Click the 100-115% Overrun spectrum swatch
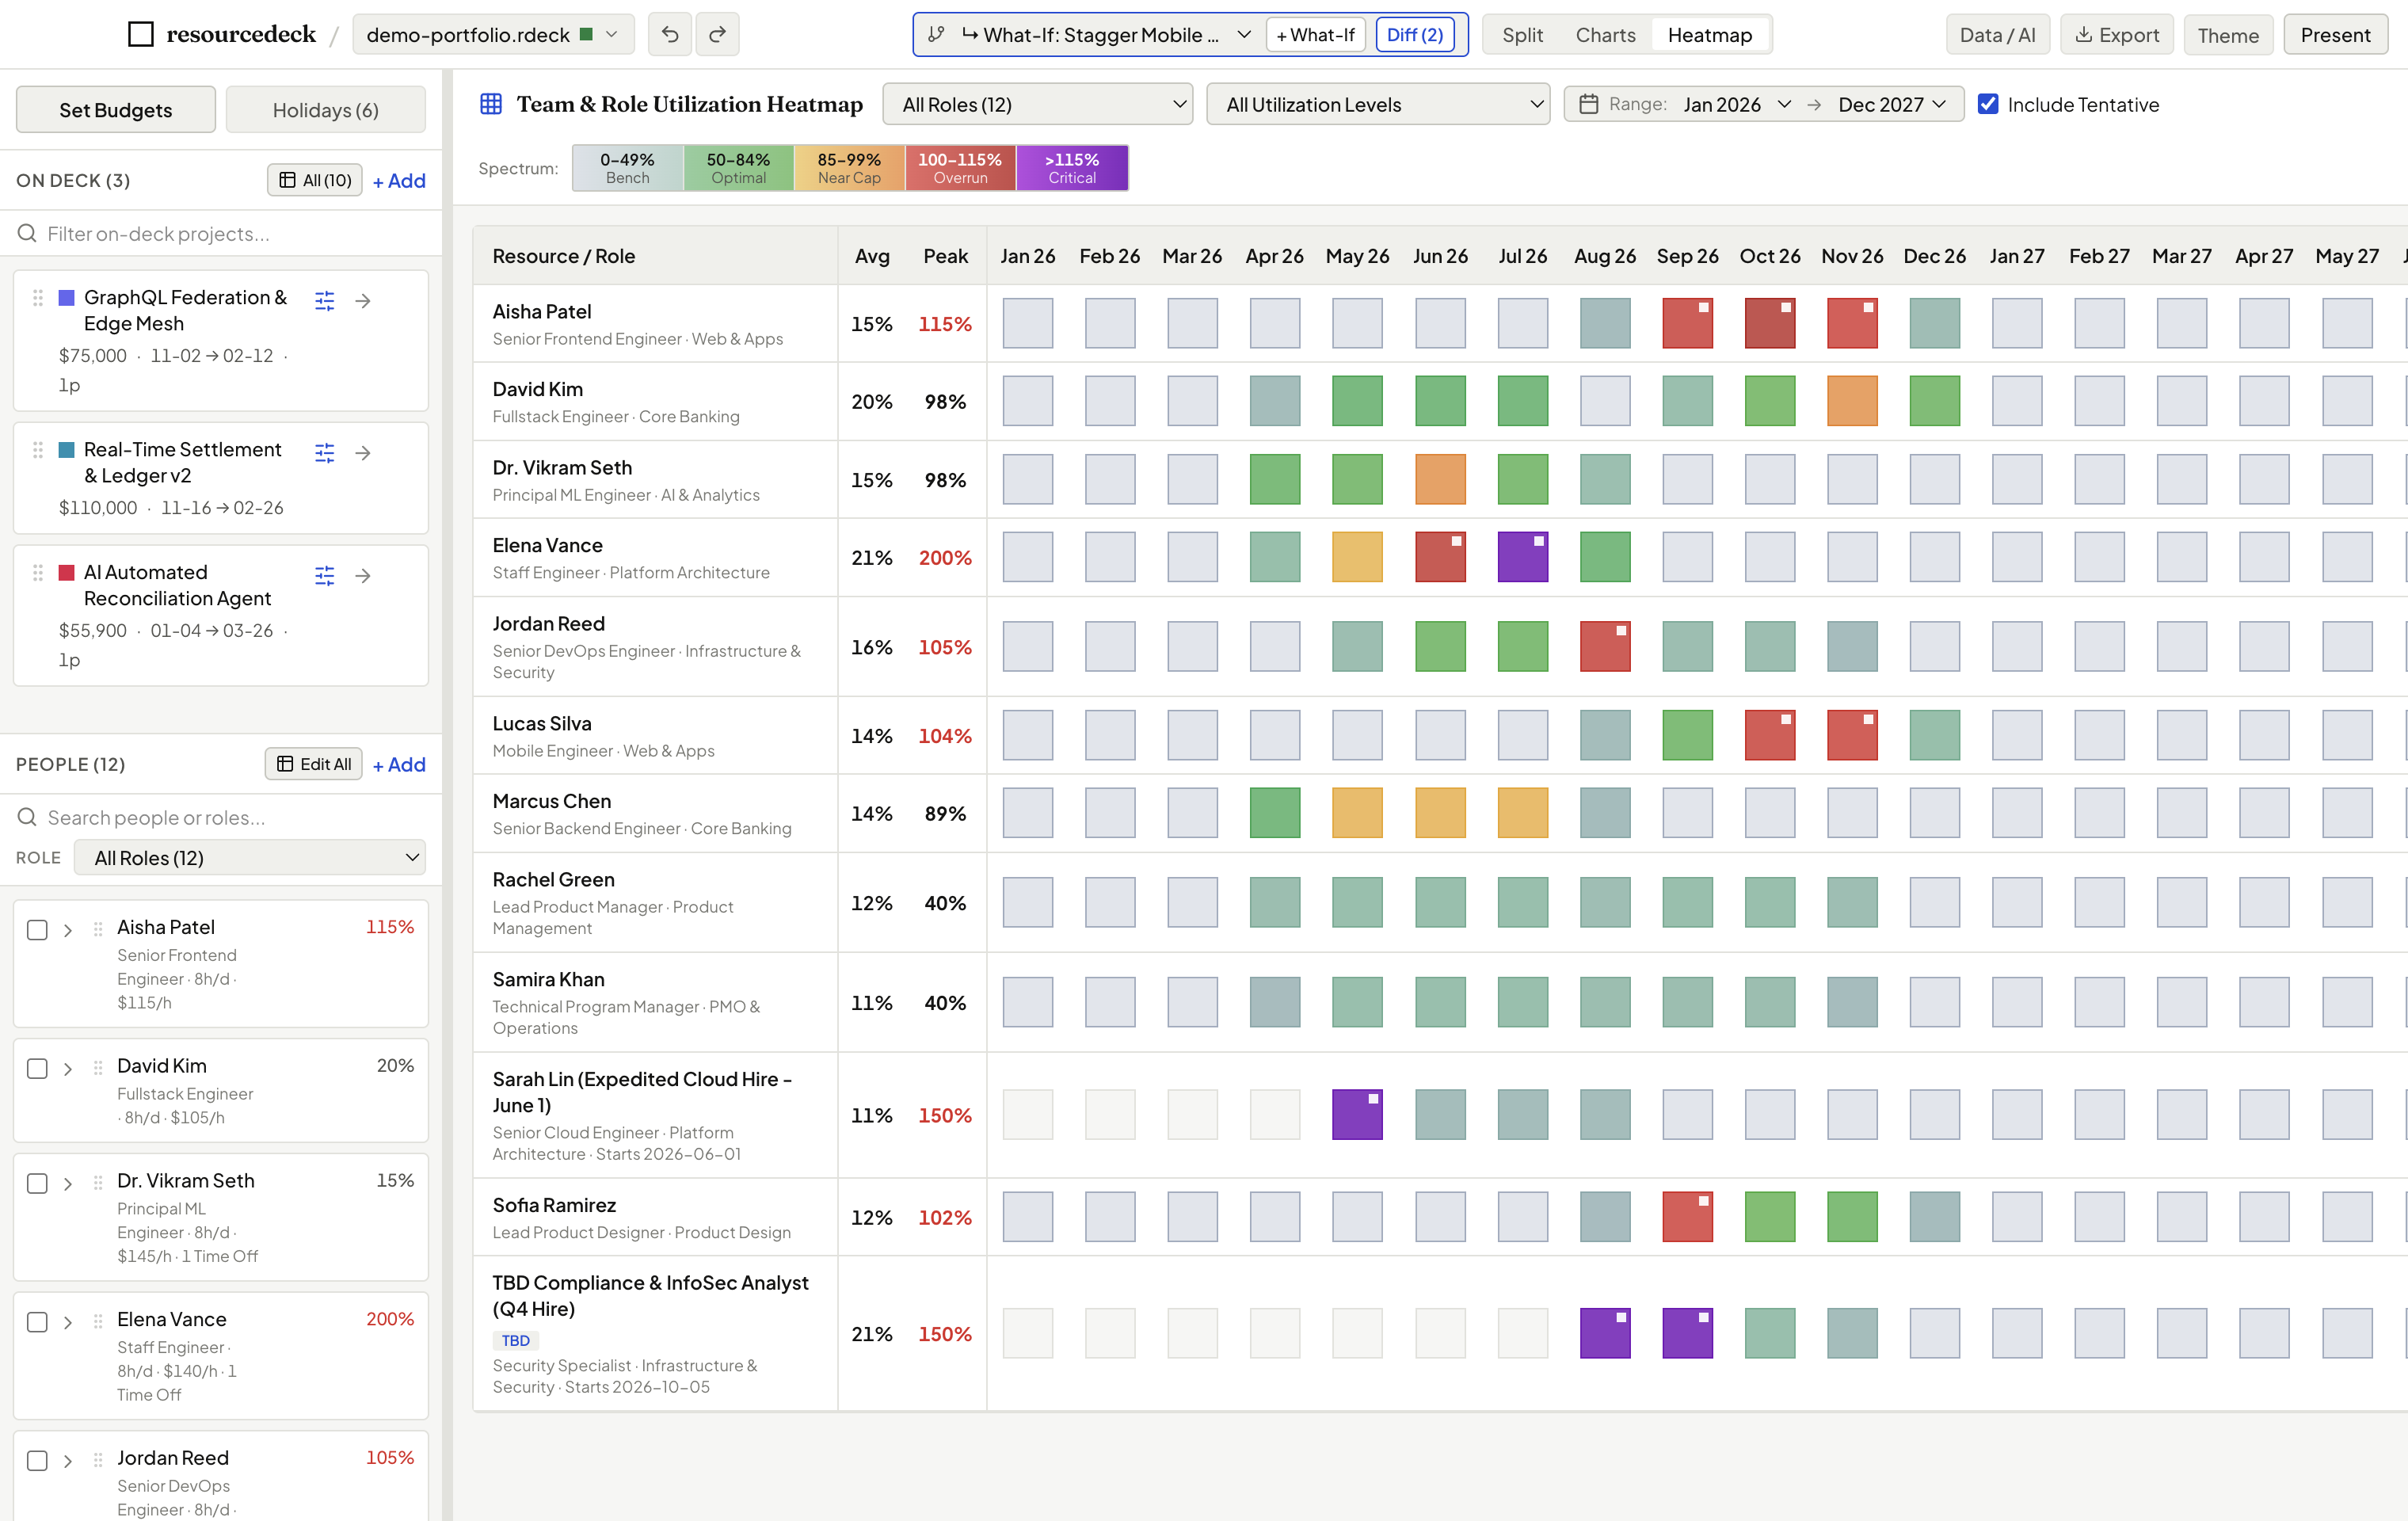 pyautogui.click(x=960, y=168)
